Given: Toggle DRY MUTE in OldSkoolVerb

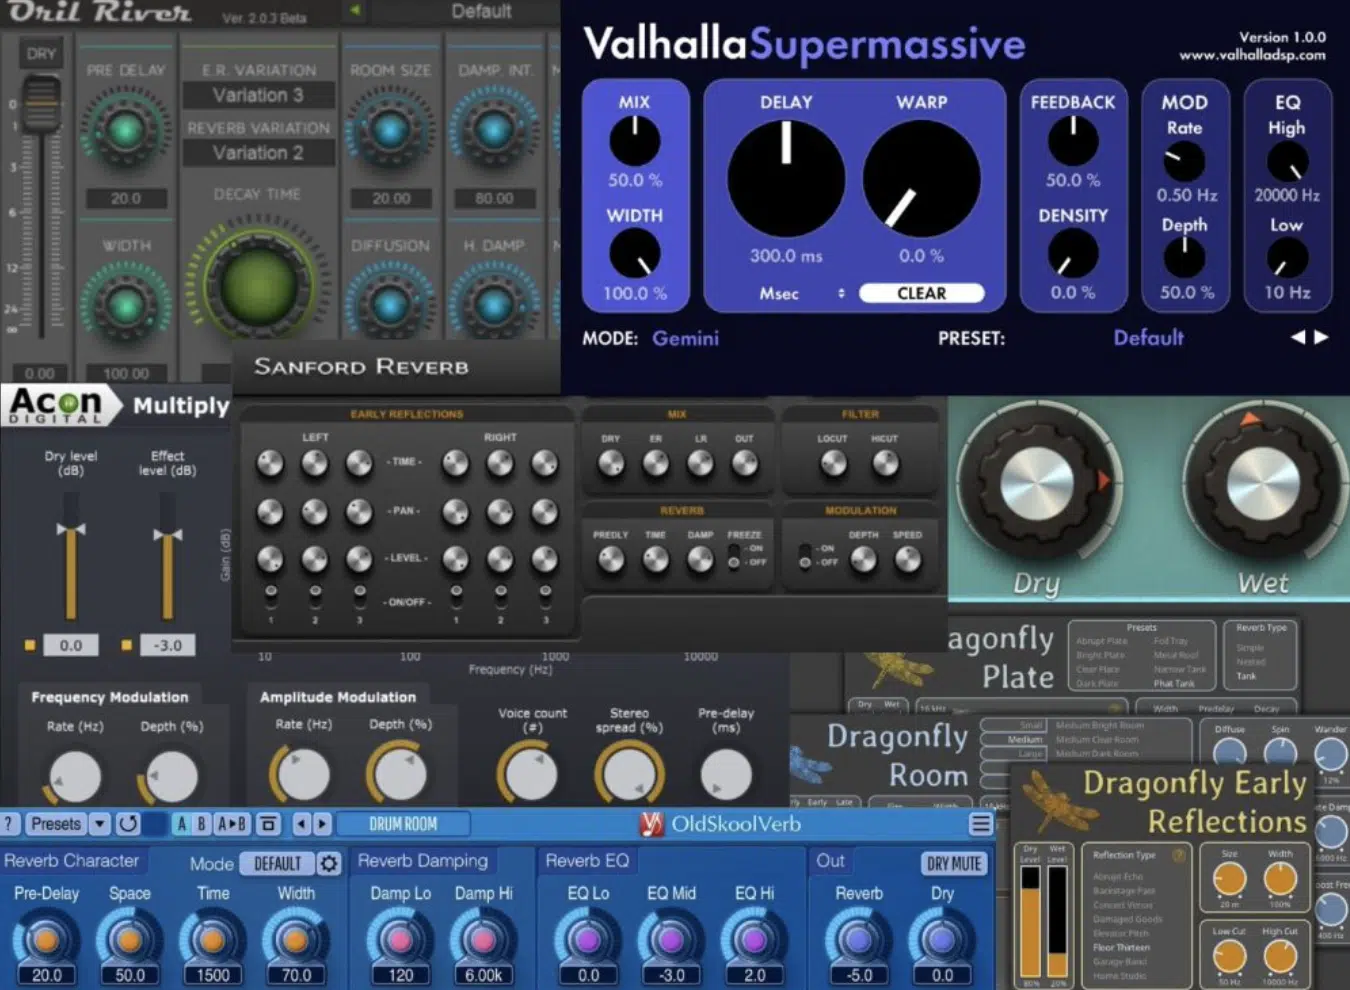Looking at the screenshot, I should coord(954,863).
